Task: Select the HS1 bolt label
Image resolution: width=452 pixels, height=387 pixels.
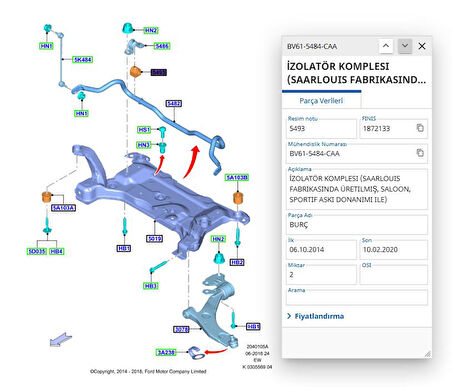Action: click(x=144, y=130)
